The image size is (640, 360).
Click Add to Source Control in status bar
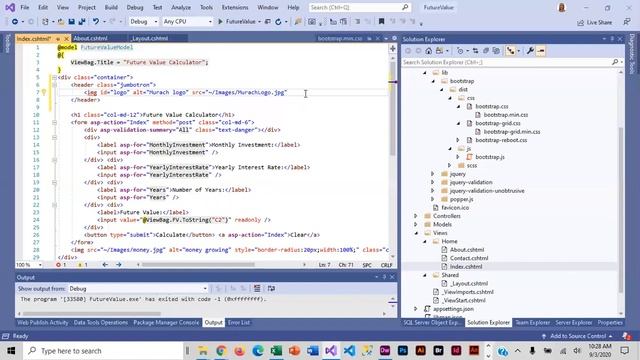click(578, 336)
